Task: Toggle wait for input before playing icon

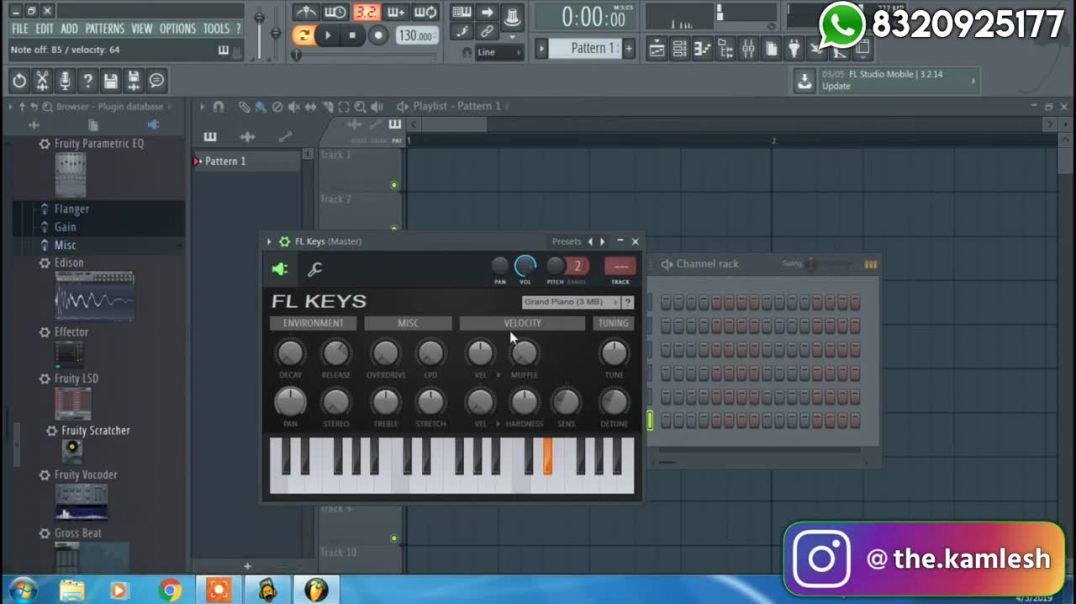Action: pyautogui.click(x=335, y=12)
